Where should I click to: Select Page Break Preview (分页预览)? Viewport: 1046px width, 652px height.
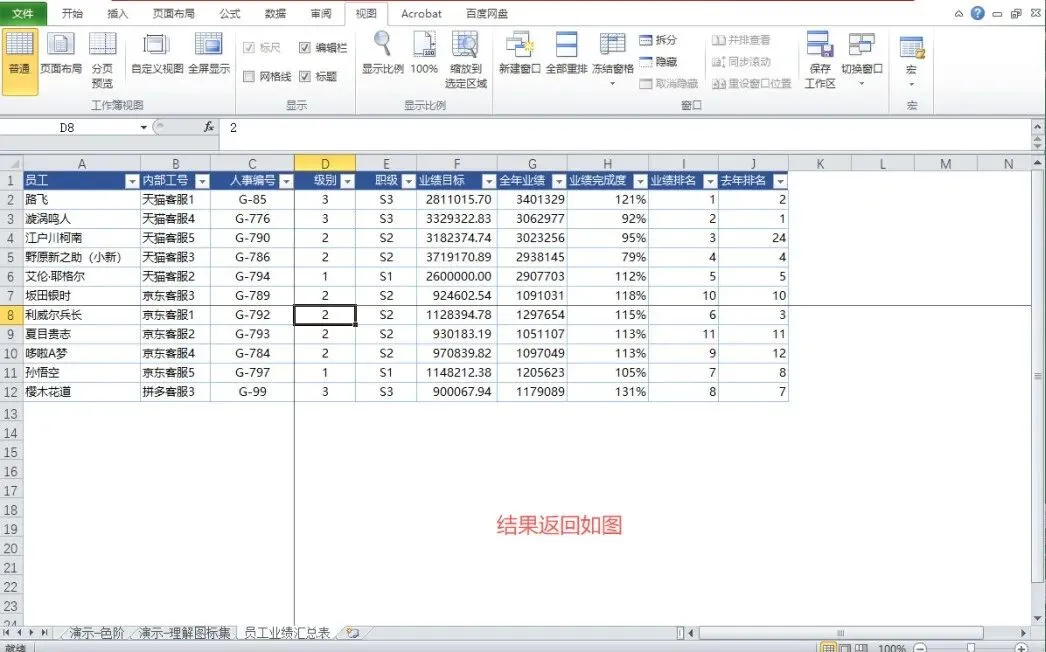102,60
